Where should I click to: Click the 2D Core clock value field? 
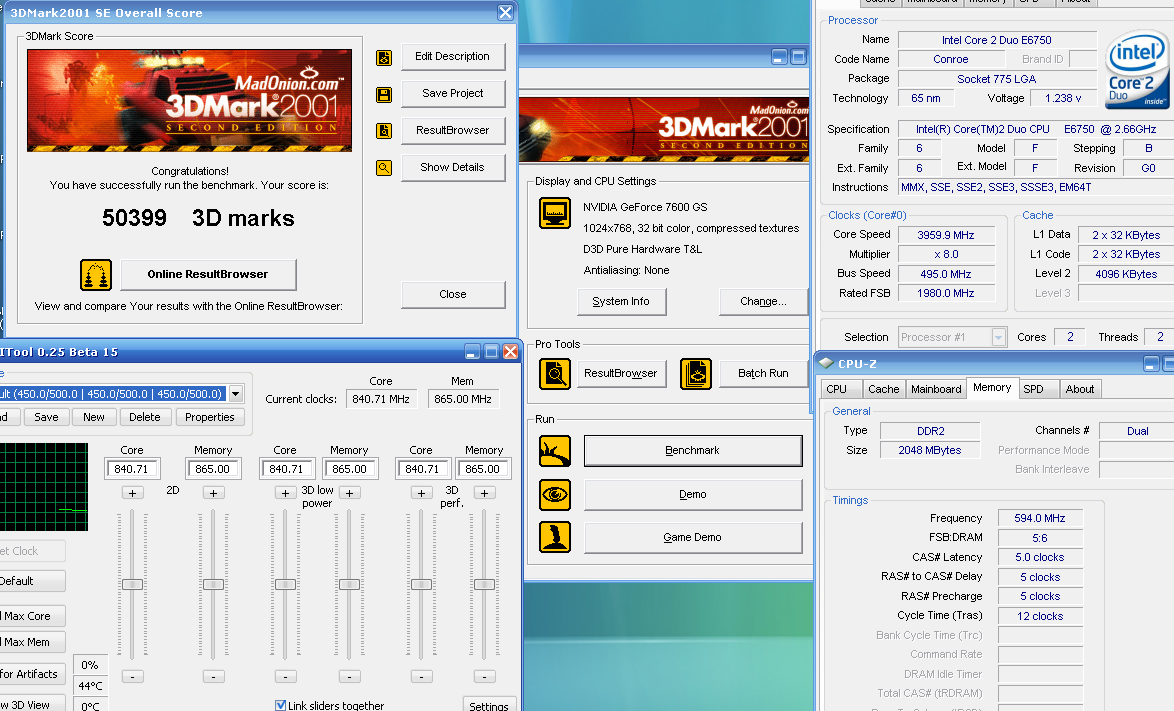[132, 469]
